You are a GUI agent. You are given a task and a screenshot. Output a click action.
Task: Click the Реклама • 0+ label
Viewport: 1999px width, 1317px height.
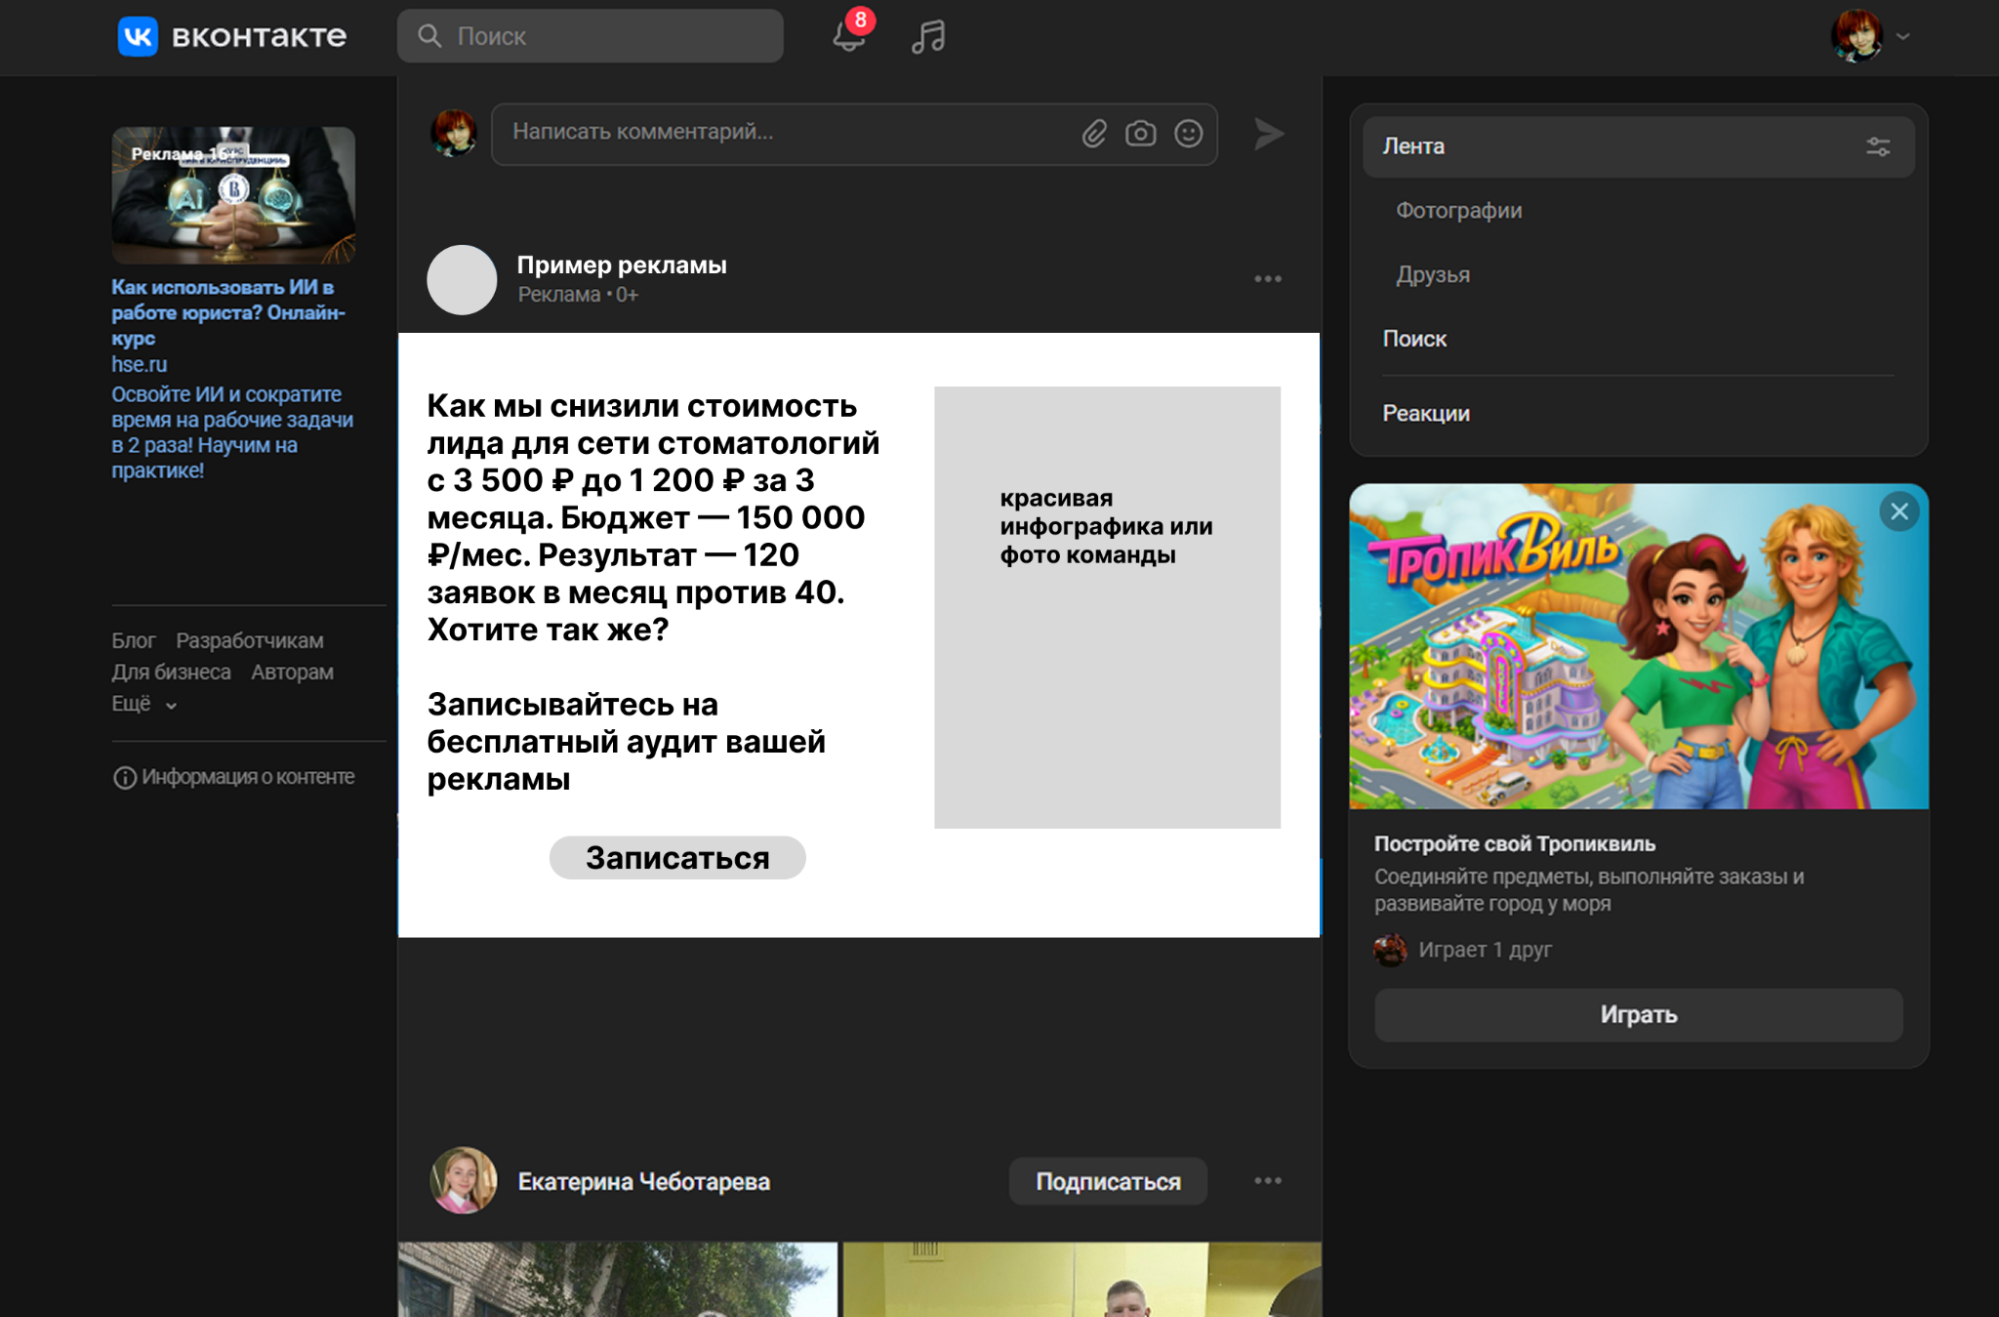click(577, 295)
